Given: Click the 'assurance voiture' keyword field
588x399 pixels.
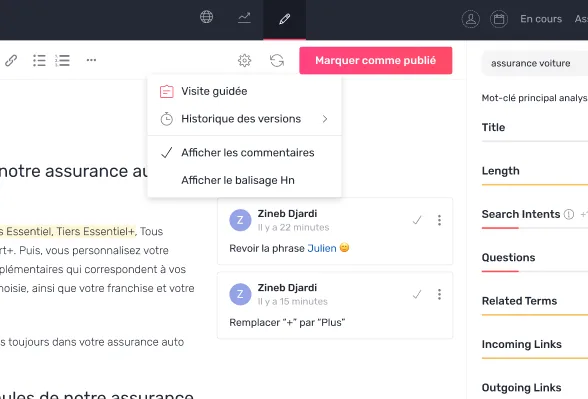Looking at the screenshot, I should 535,63.
